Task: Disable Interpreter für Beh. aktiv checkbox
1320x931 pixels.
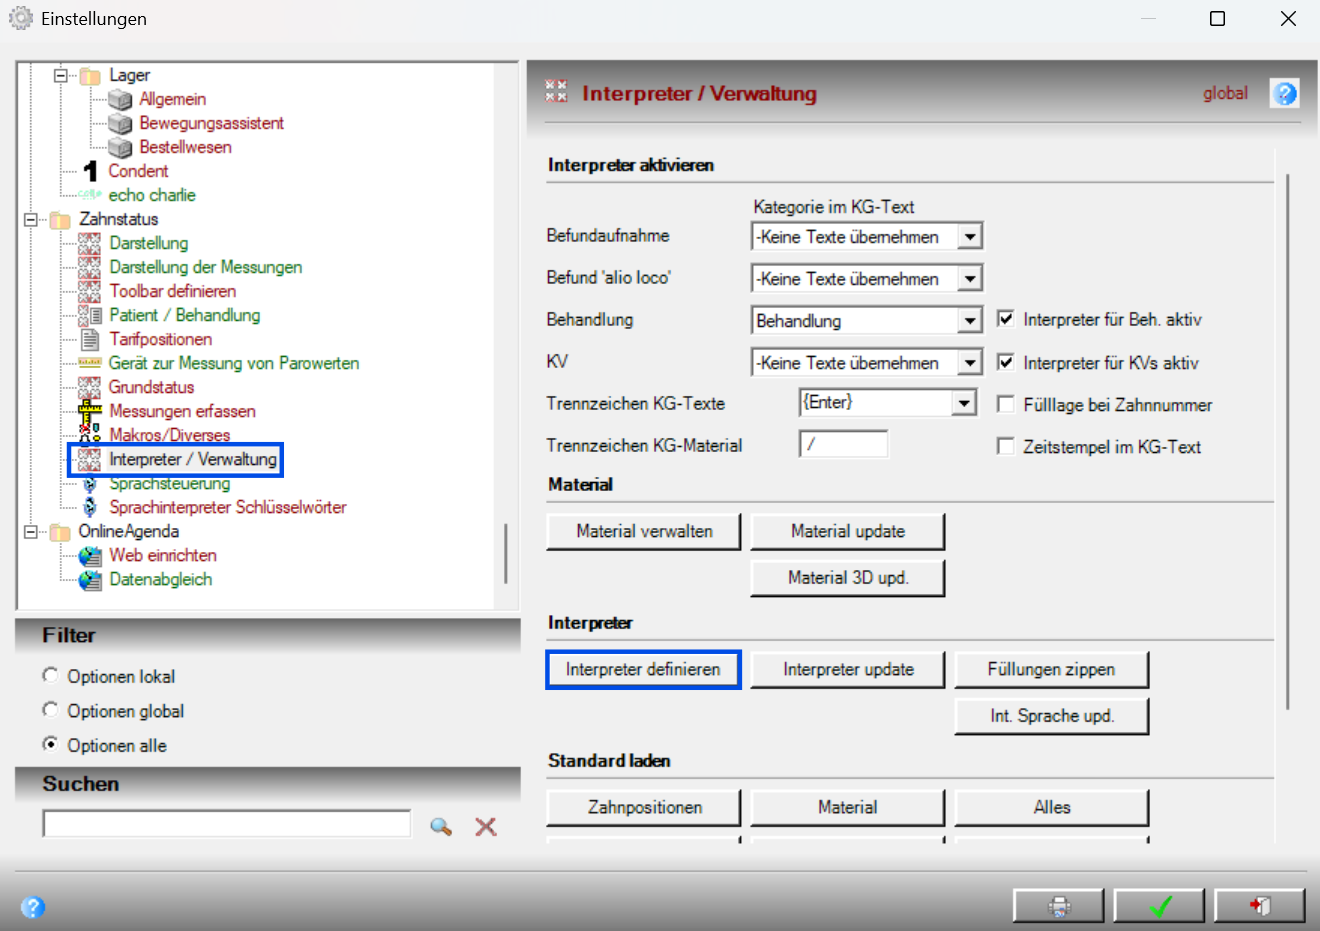Action: [1006, 319]
